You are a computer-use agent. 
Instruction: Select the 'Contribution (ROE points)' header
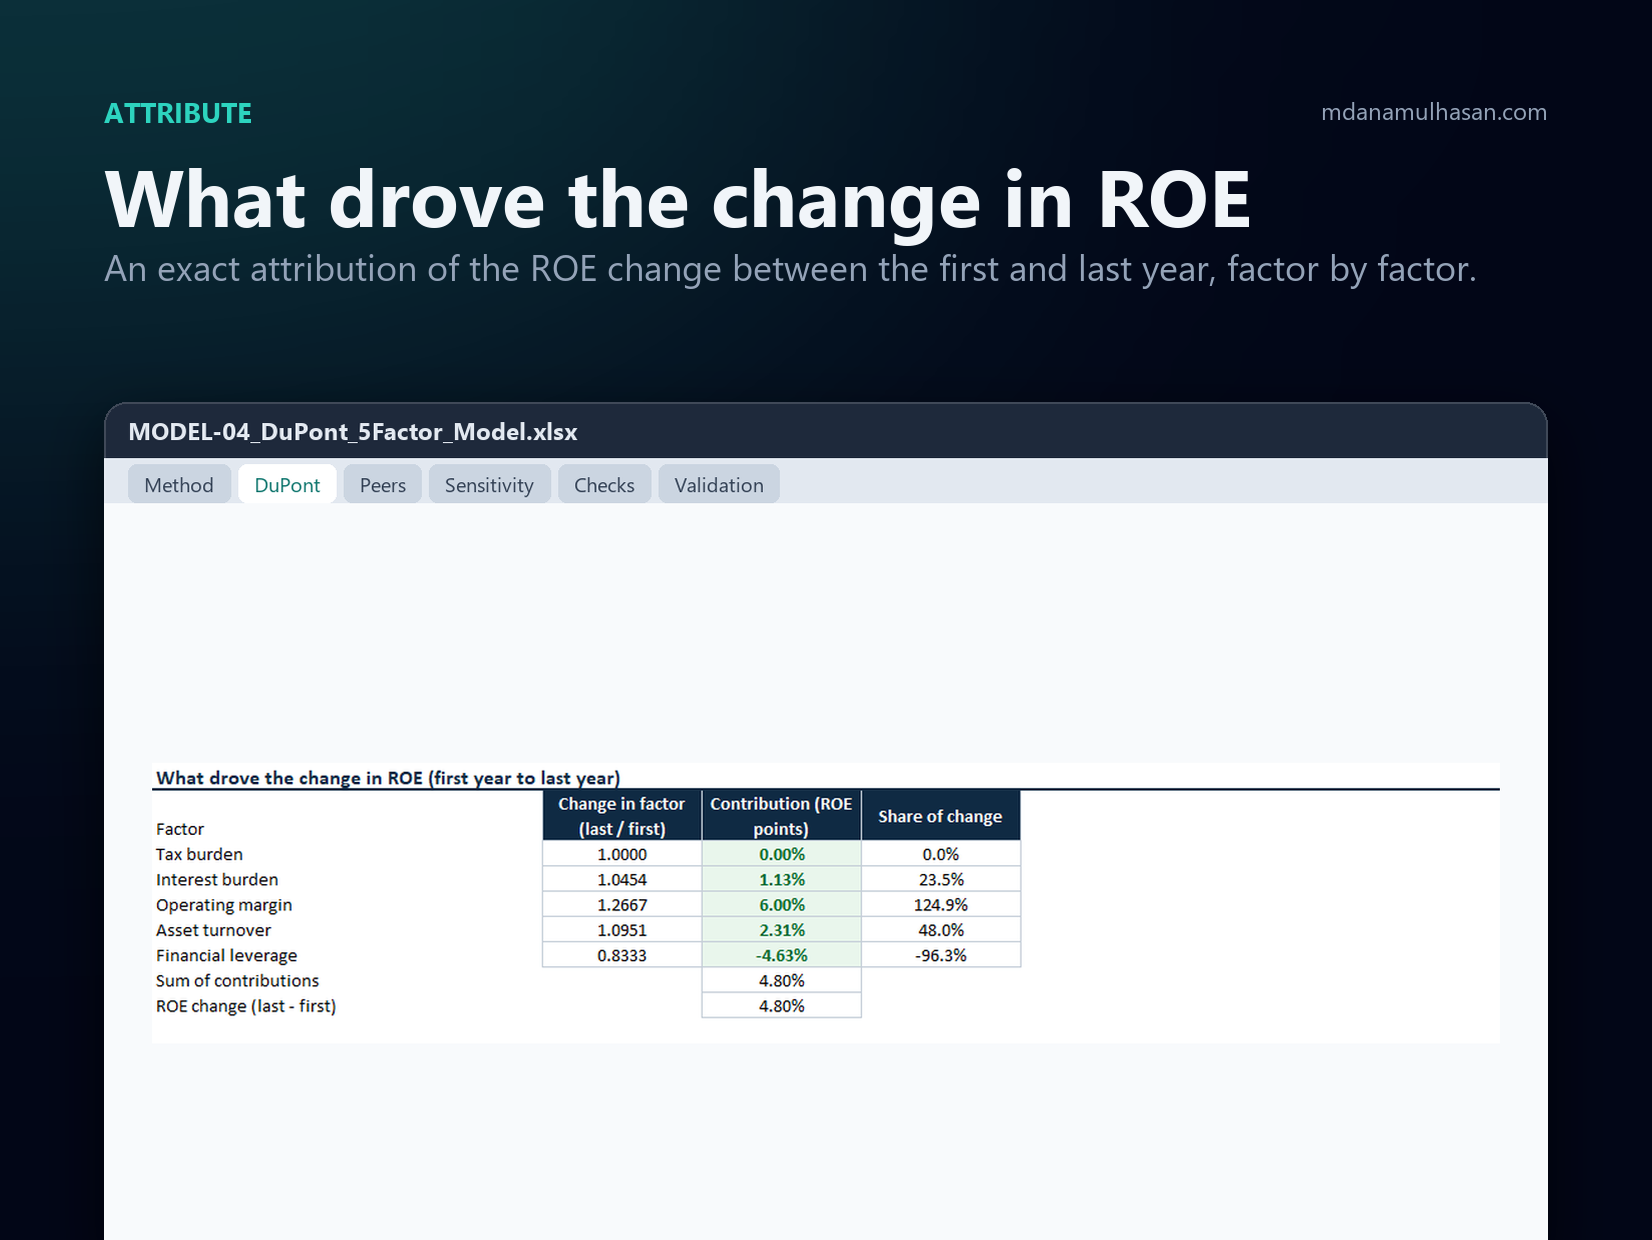click(x=781, y=816)
